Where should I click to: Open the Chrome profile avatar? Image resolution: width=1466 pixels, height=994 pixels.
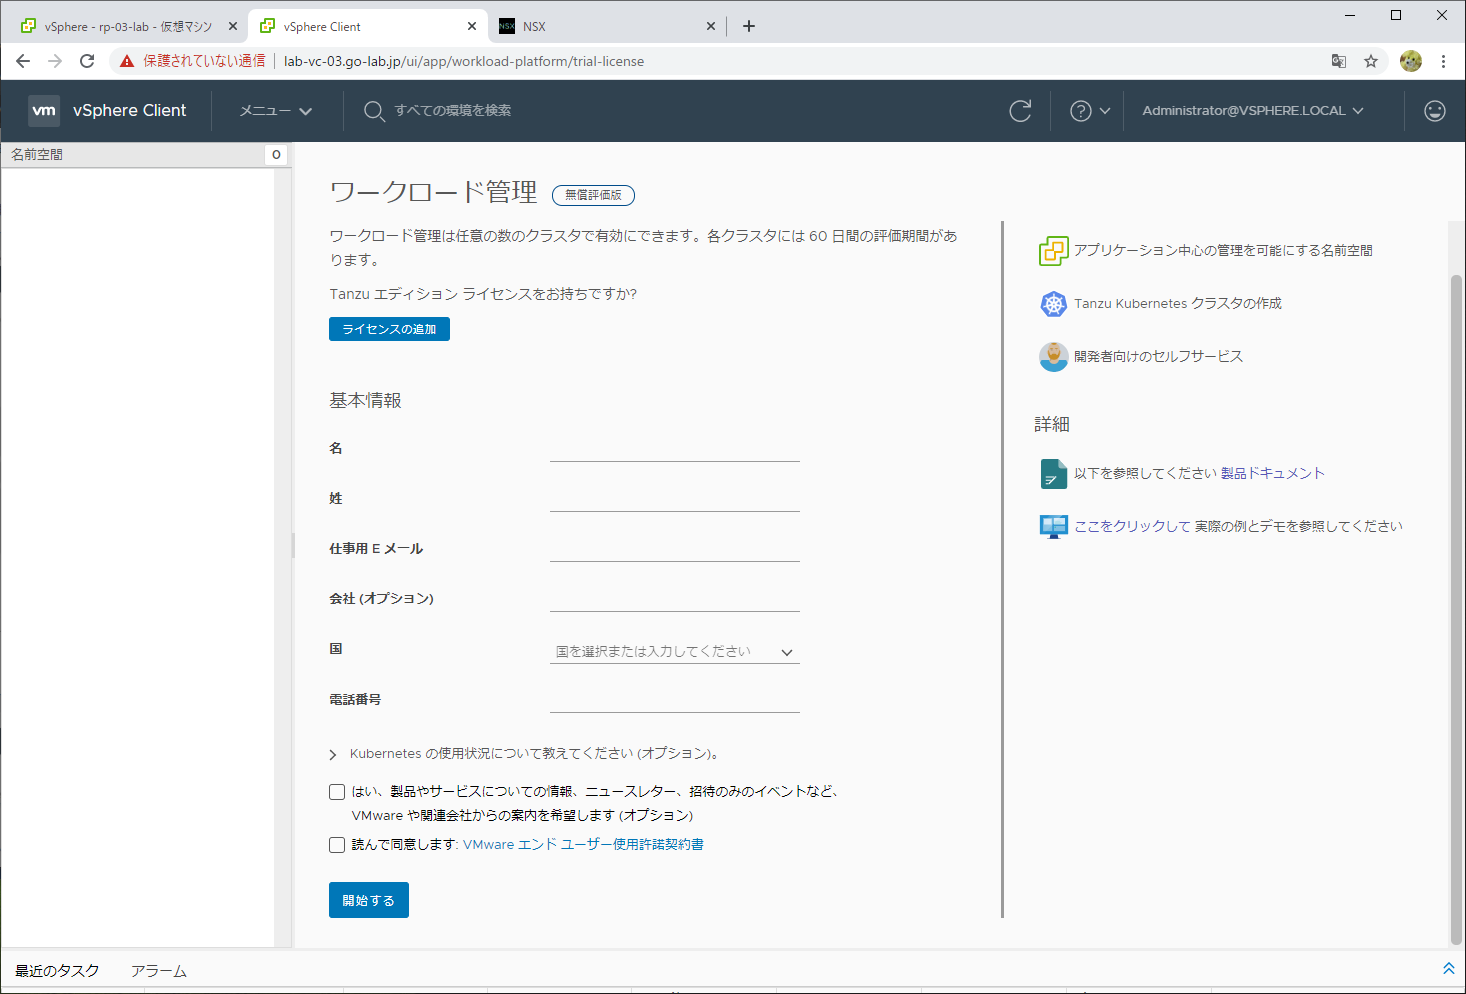(x=1411, y=61)
